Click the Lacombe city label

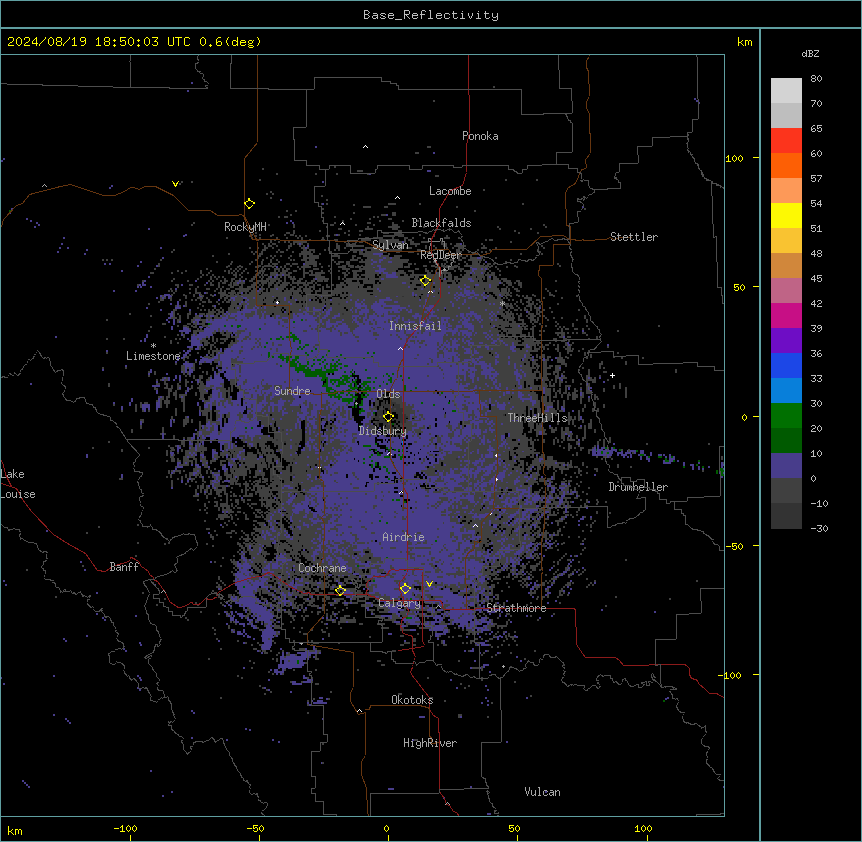click(450, 191)
